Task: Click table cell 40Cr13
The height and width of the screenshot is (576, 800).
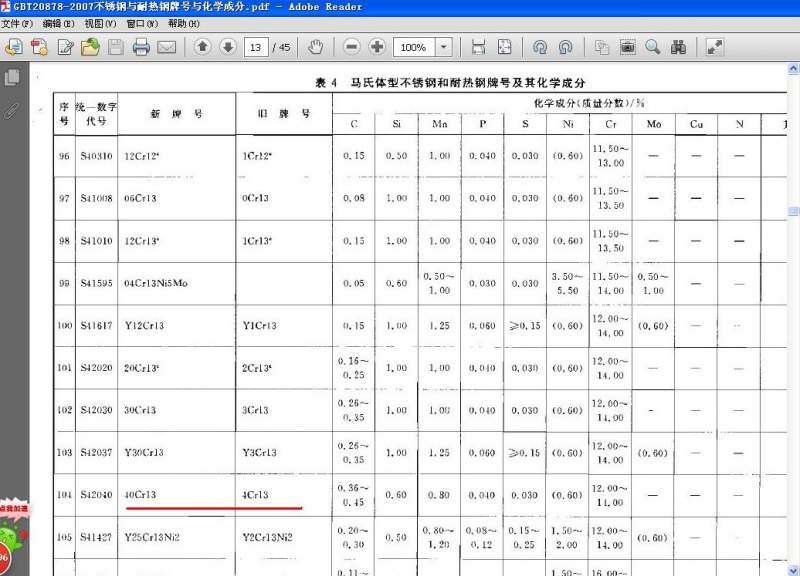Action: (x=140, y=495)
